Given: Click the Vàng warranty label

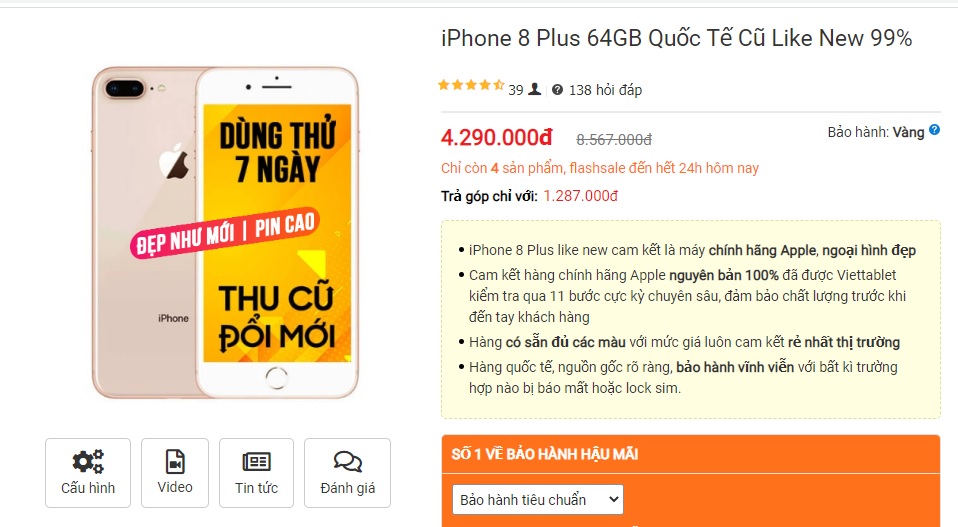Looking at the screenshot, I should (908, 133).
